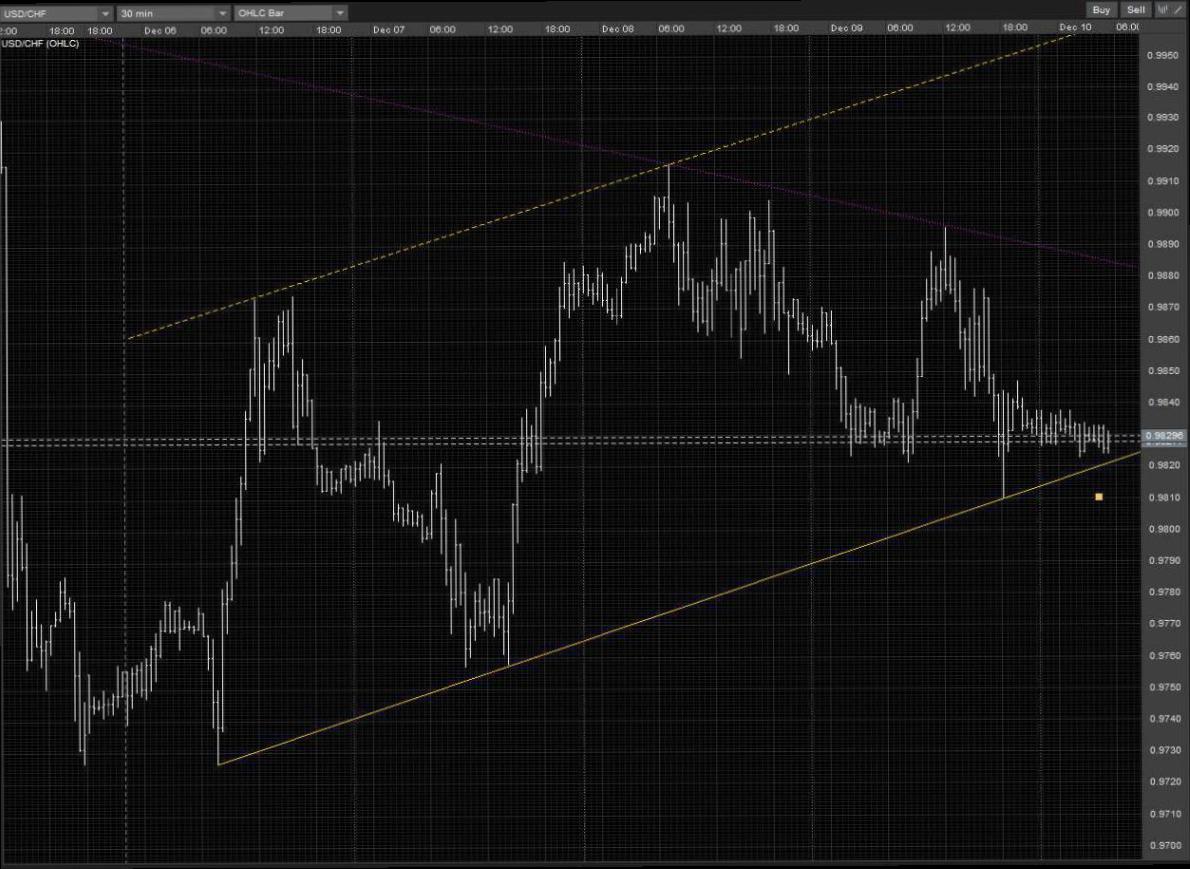This screenshot has height=869, width=1190.
Task: Click Dec 10 on the time axis
Action: tap(1075, 29)
